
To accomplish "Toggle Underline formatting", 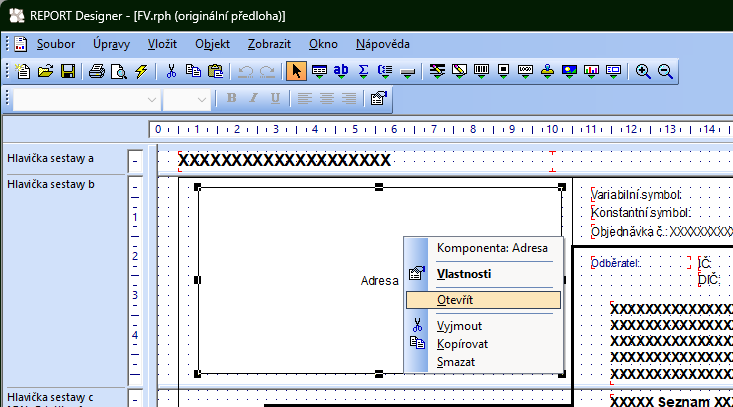I will point(275,98).
